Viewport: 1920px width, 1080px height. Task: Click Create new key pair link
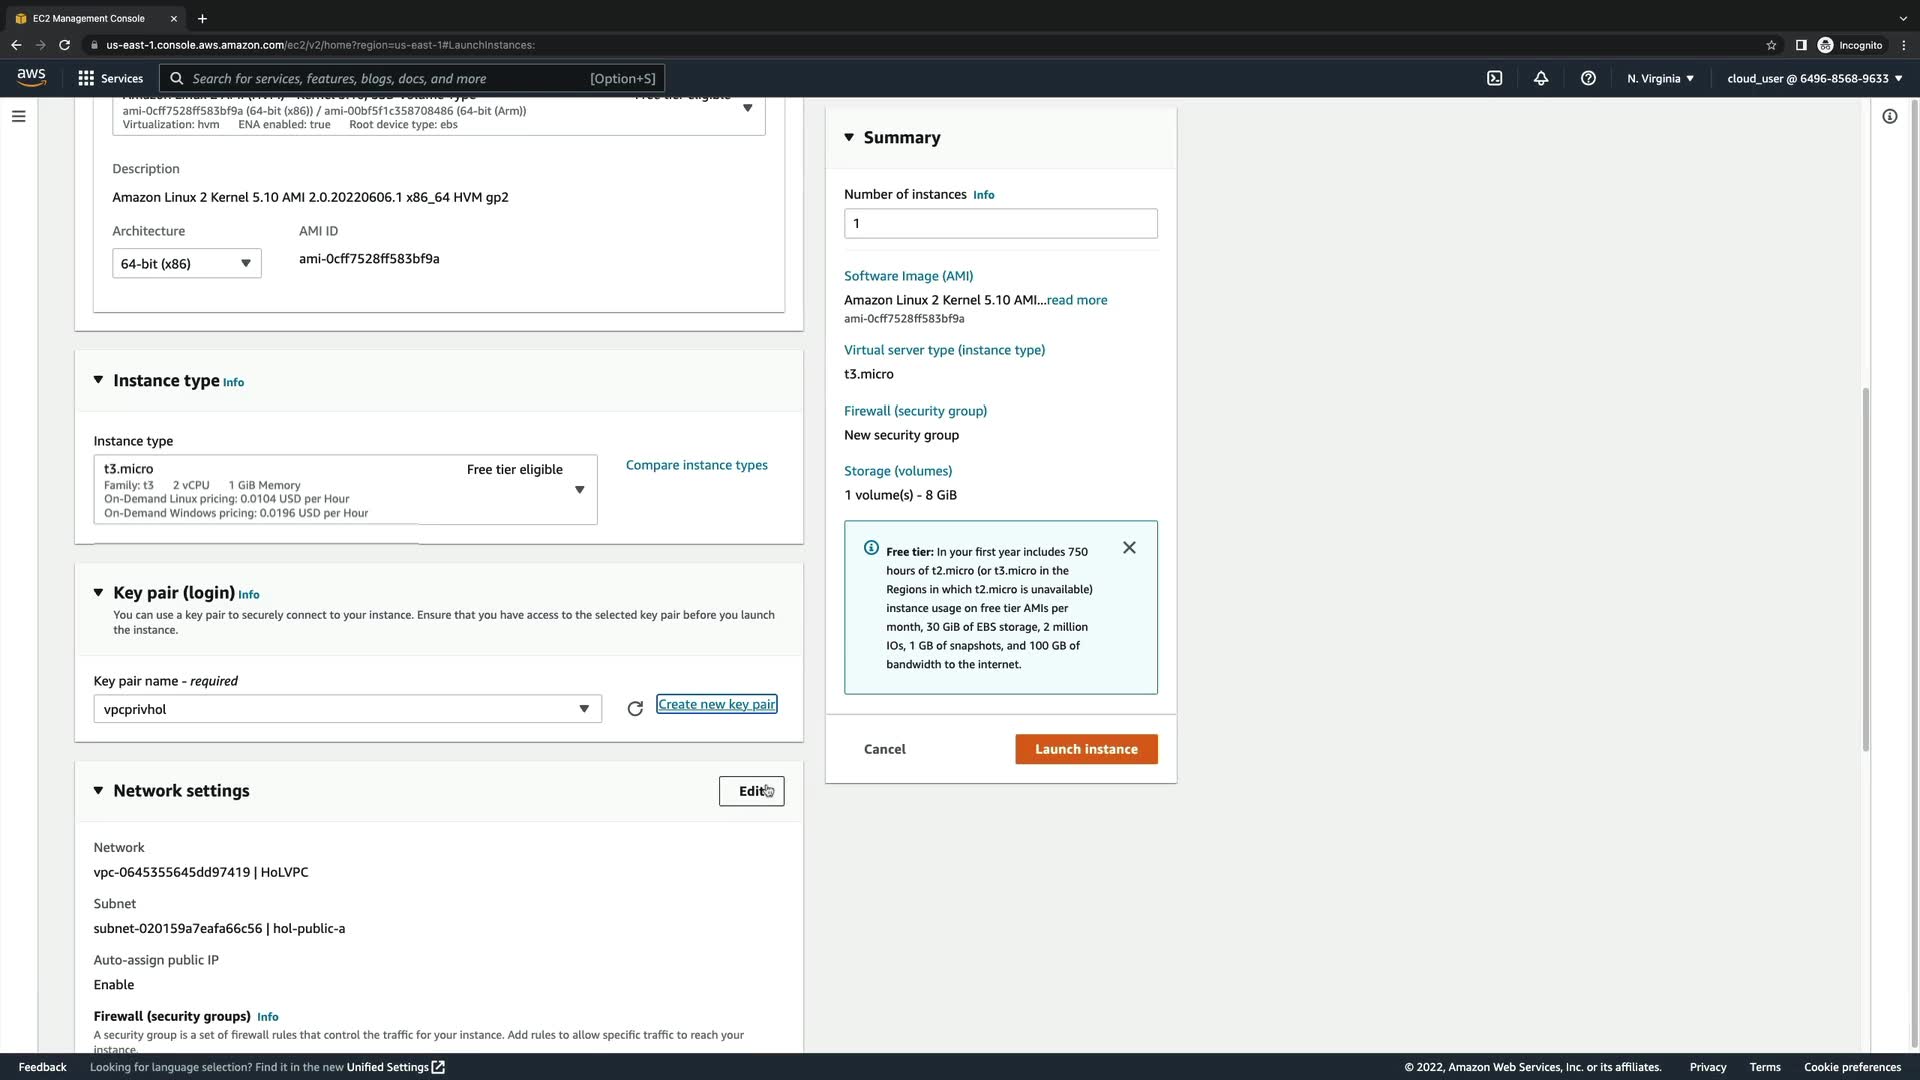(716, 705)
